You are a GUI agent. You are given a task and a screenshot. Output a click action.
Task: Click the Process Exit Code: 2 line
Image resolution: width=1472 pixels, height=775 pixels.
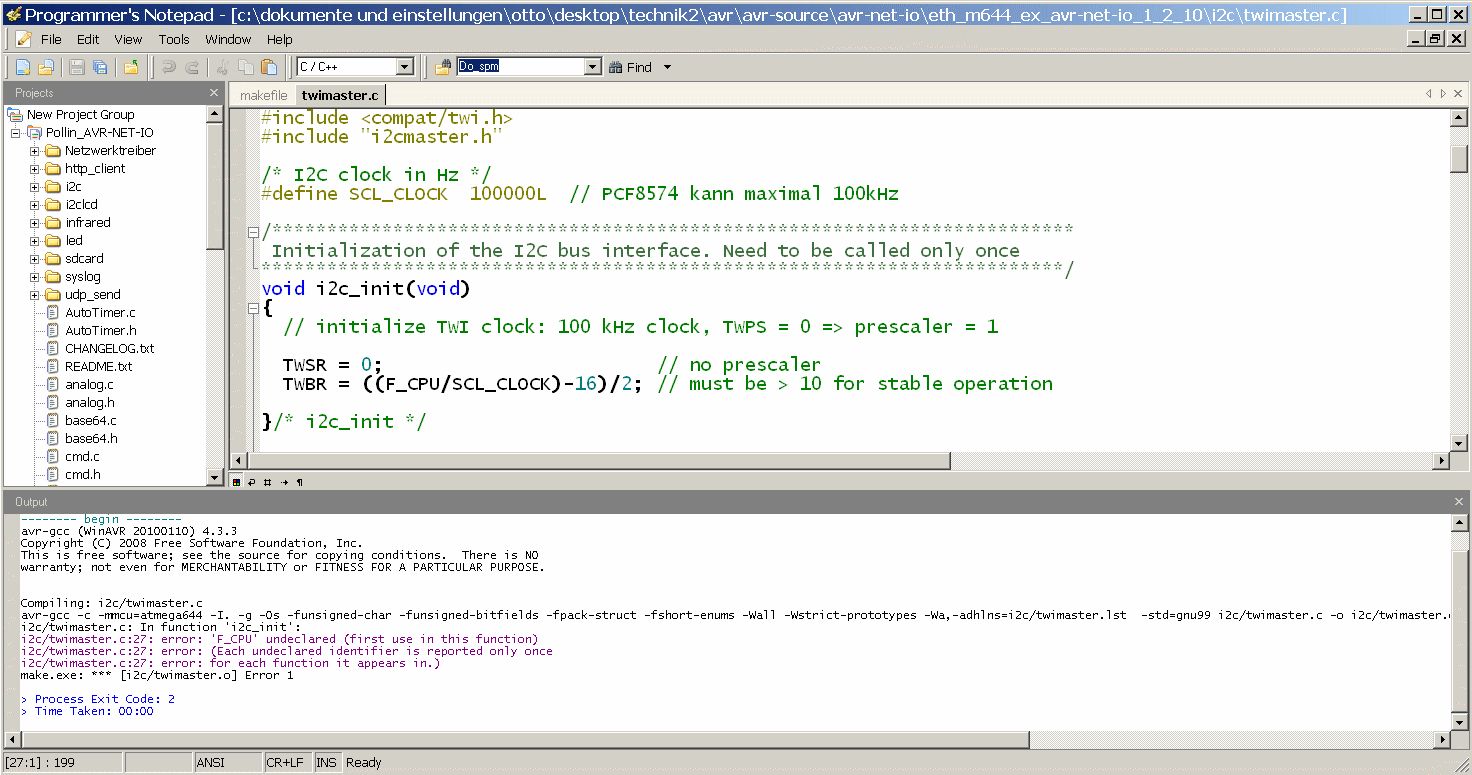coord(98,699)
